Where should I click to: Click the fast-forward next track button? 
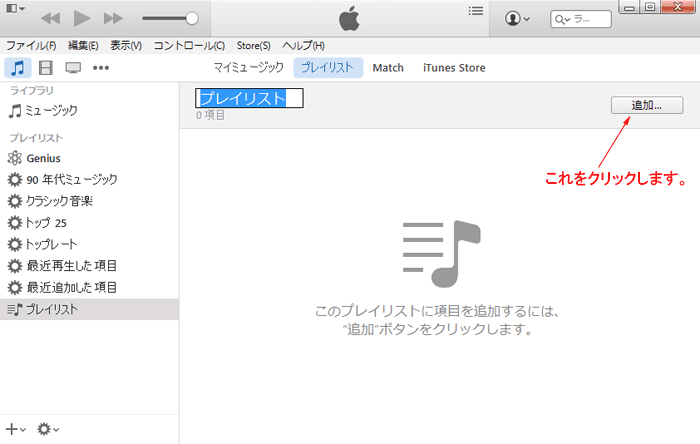pos(113,18)
